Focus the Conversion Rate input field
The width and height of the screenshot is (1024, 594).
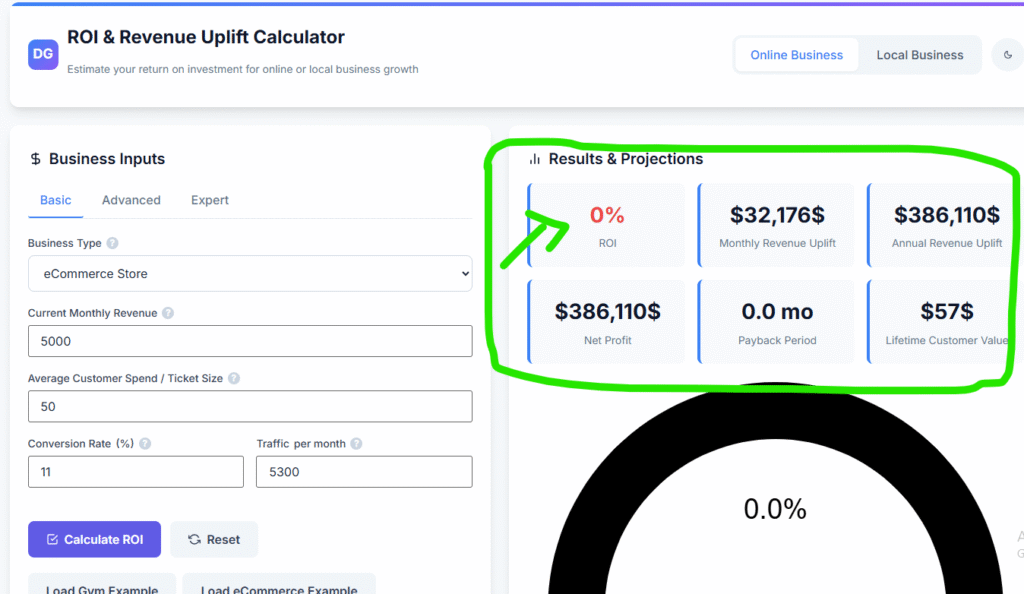point(136,472)
